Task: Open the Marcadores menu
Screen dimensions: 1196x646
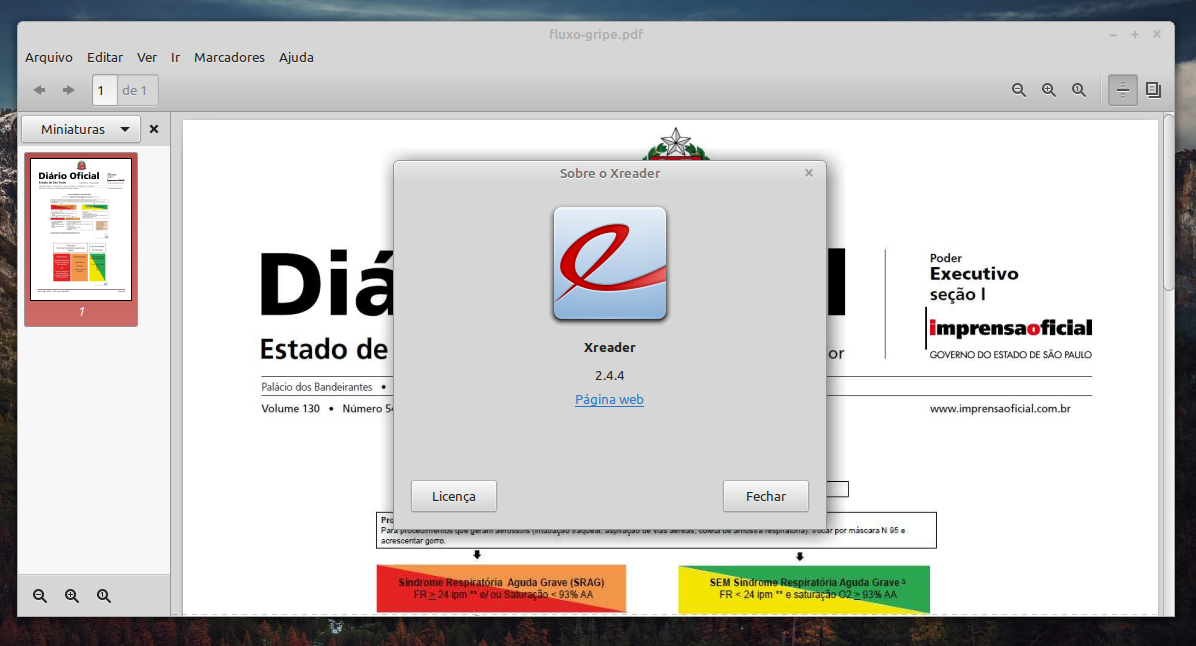Action: (229, 57)
